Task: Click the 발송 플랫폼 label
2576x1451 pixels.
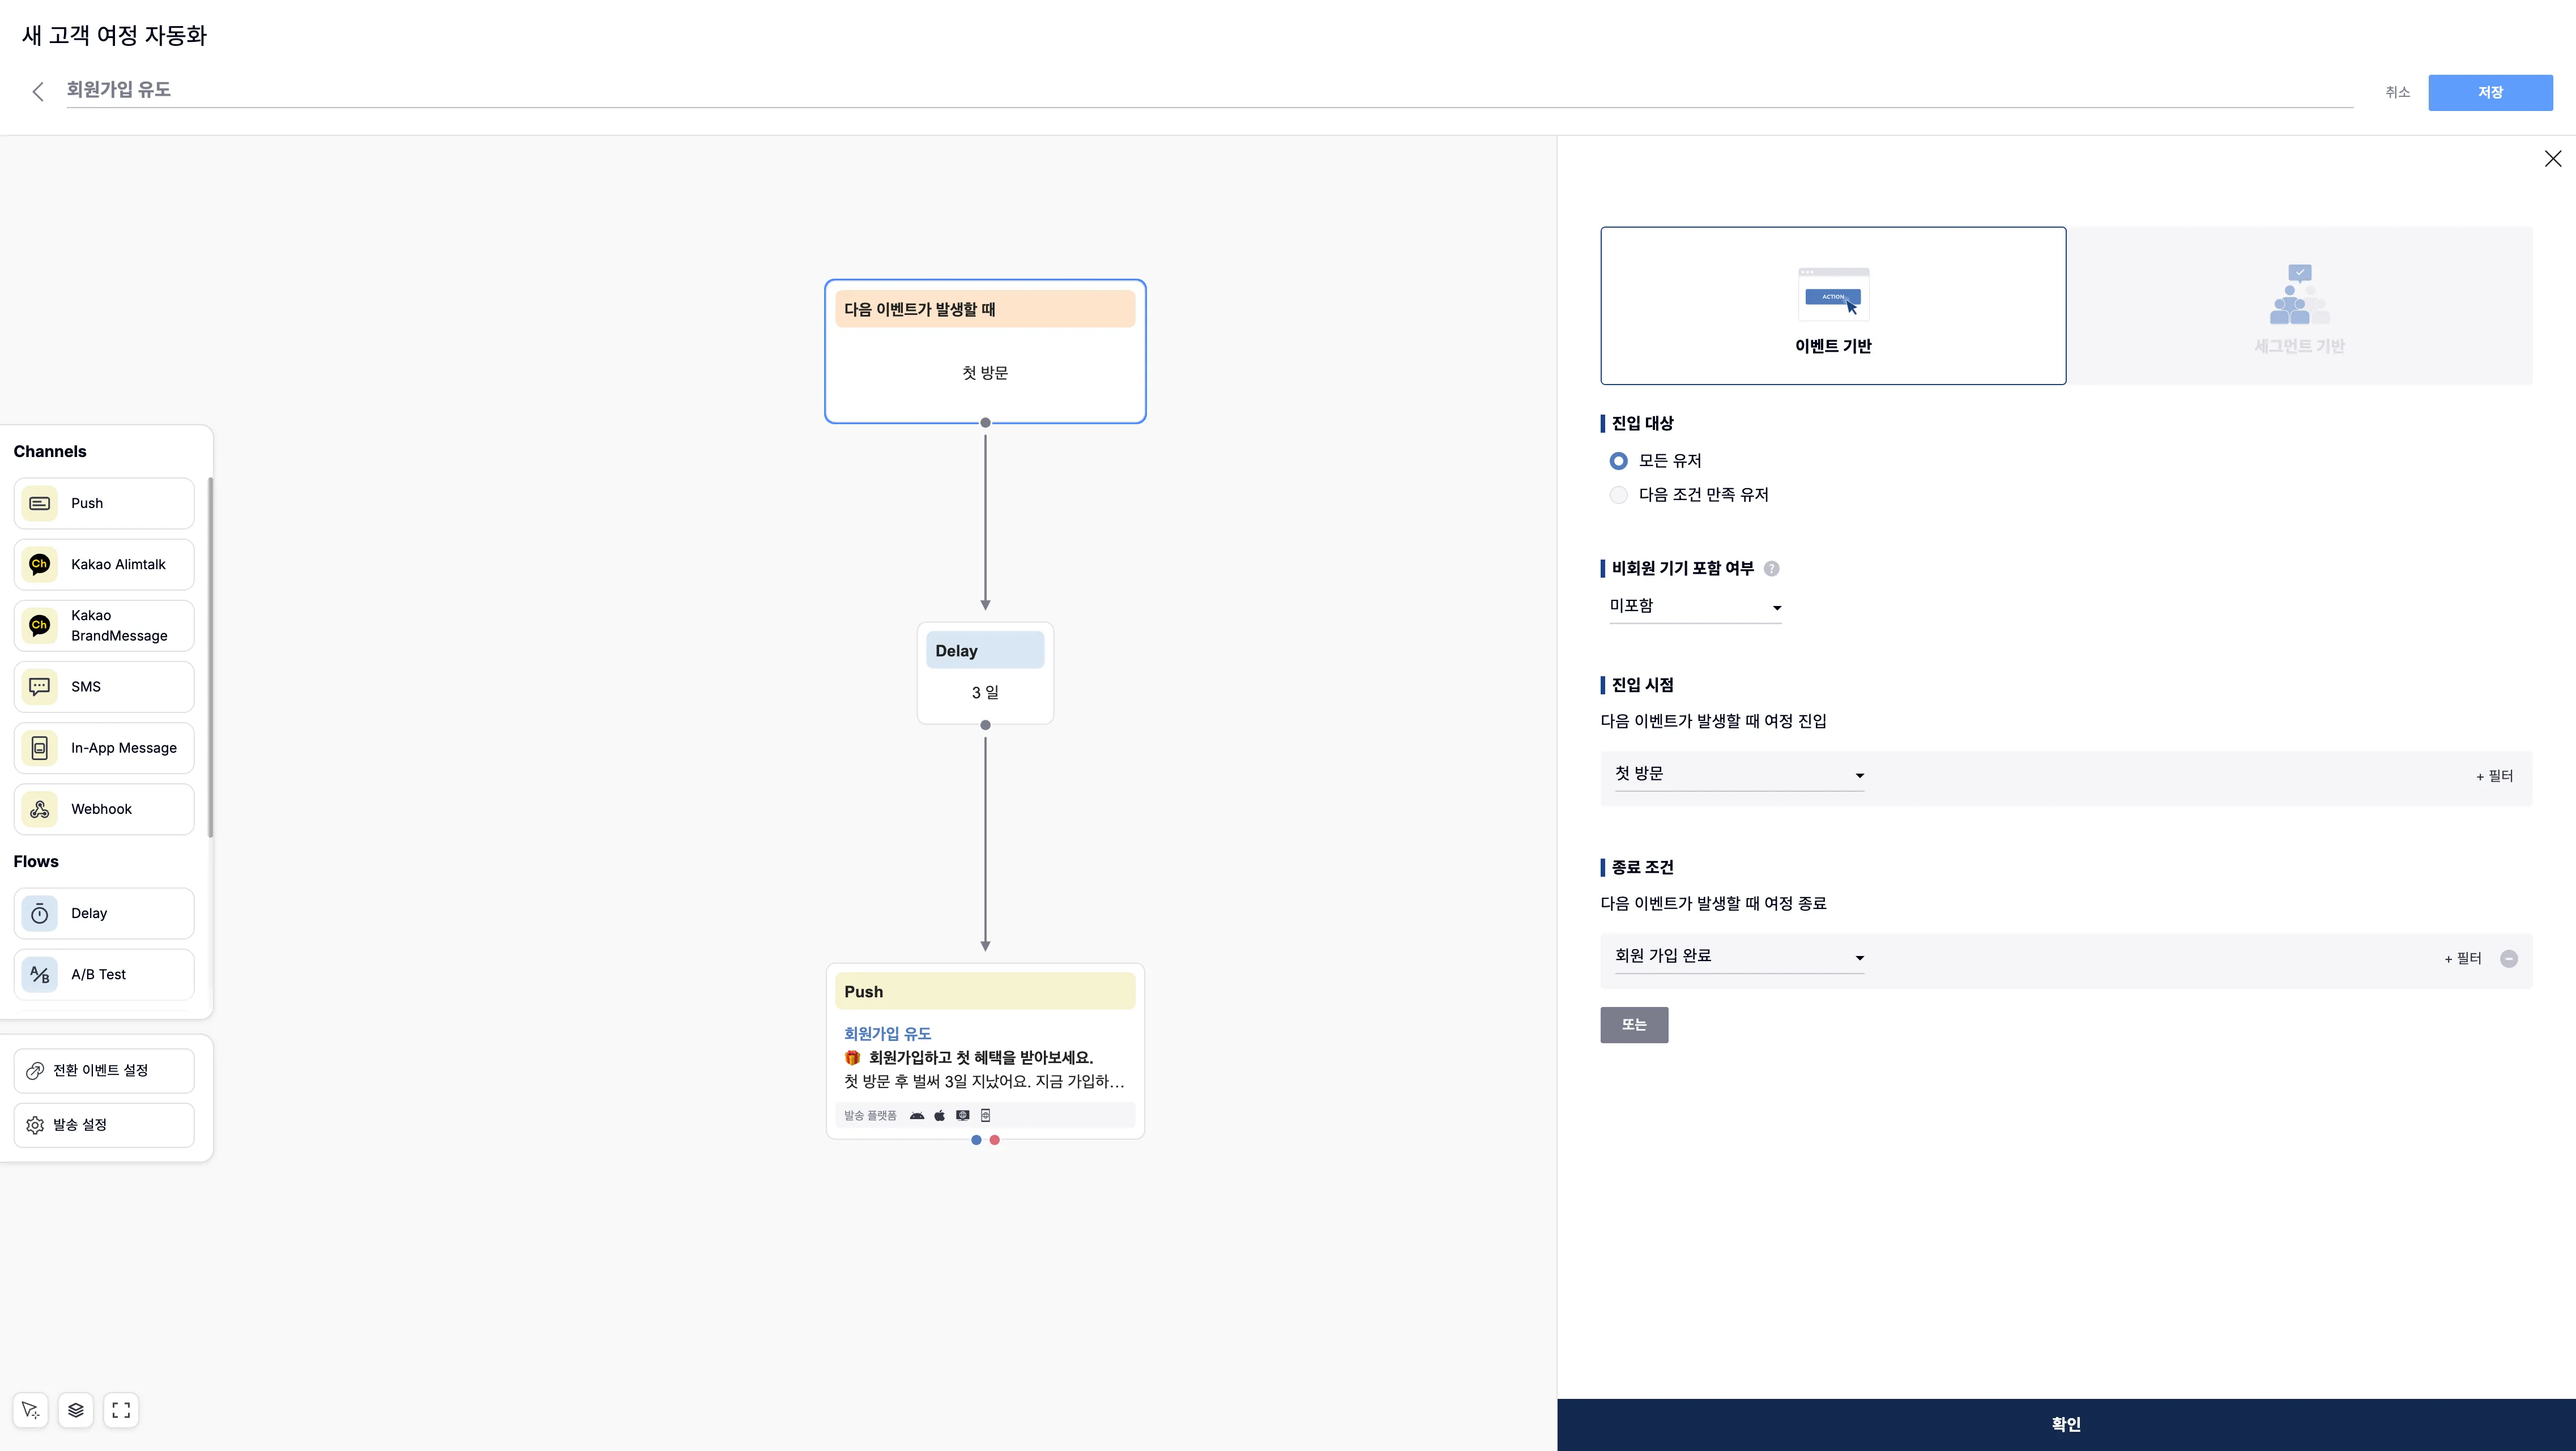Action: click(x=870, y=1115)
